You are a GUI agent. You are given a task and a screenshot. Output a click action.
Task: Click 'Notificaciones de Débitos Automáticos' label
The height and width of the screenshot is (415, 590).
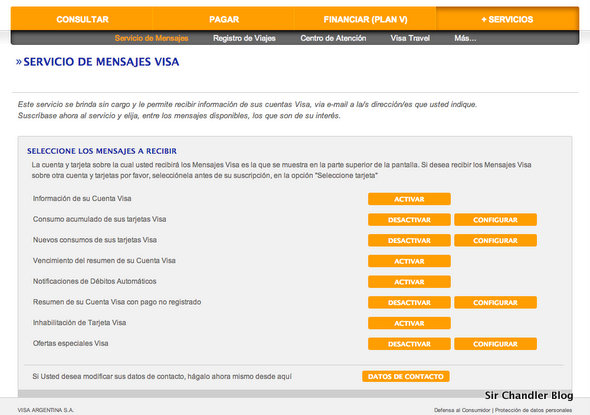tap(94, 281)
